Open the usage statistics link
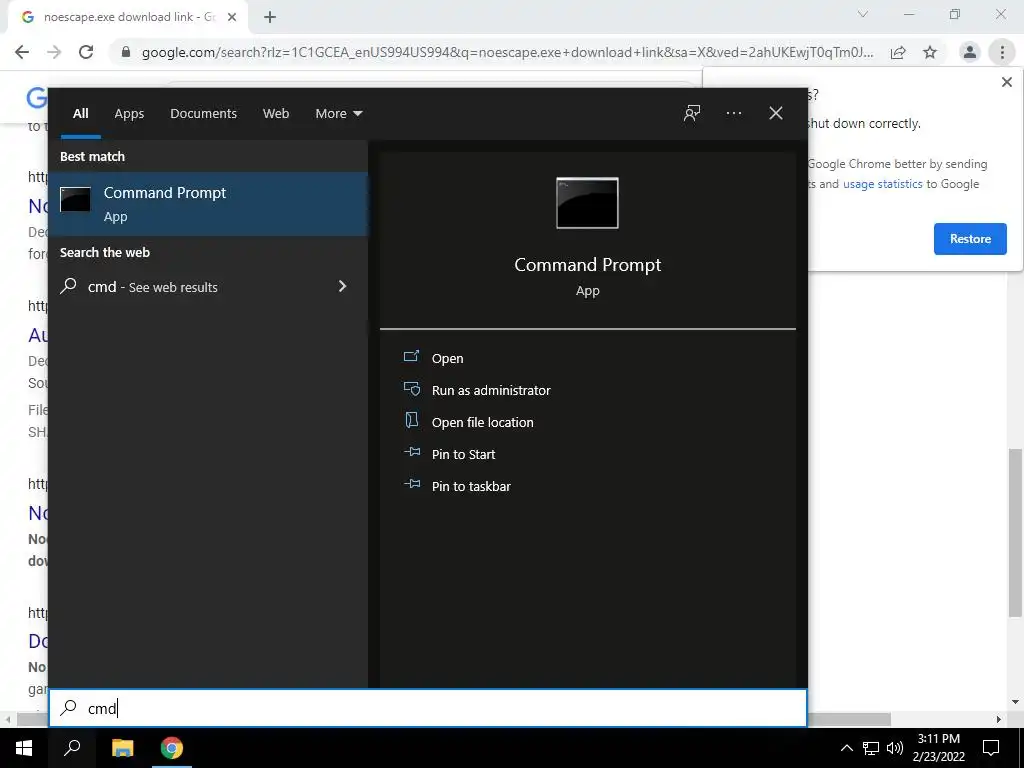The height and width of the screenshot is (768, 1024). pos(882,184)
